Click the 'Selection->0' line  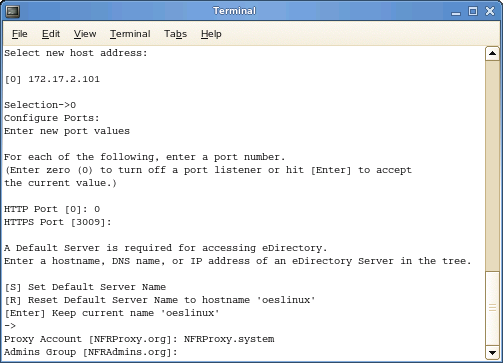pyautogui.click(x=40, y=105)
